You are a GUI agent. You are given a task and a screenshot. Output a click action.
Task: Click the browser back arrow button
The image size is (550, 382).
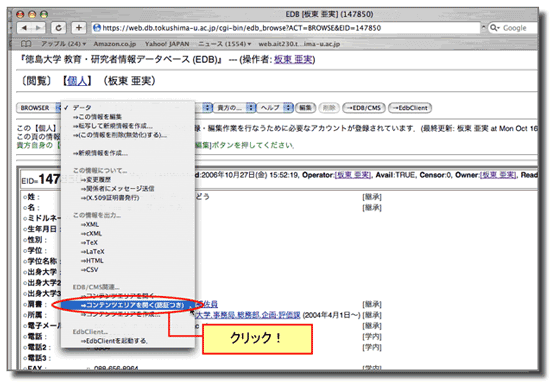[x=24, y=28]
